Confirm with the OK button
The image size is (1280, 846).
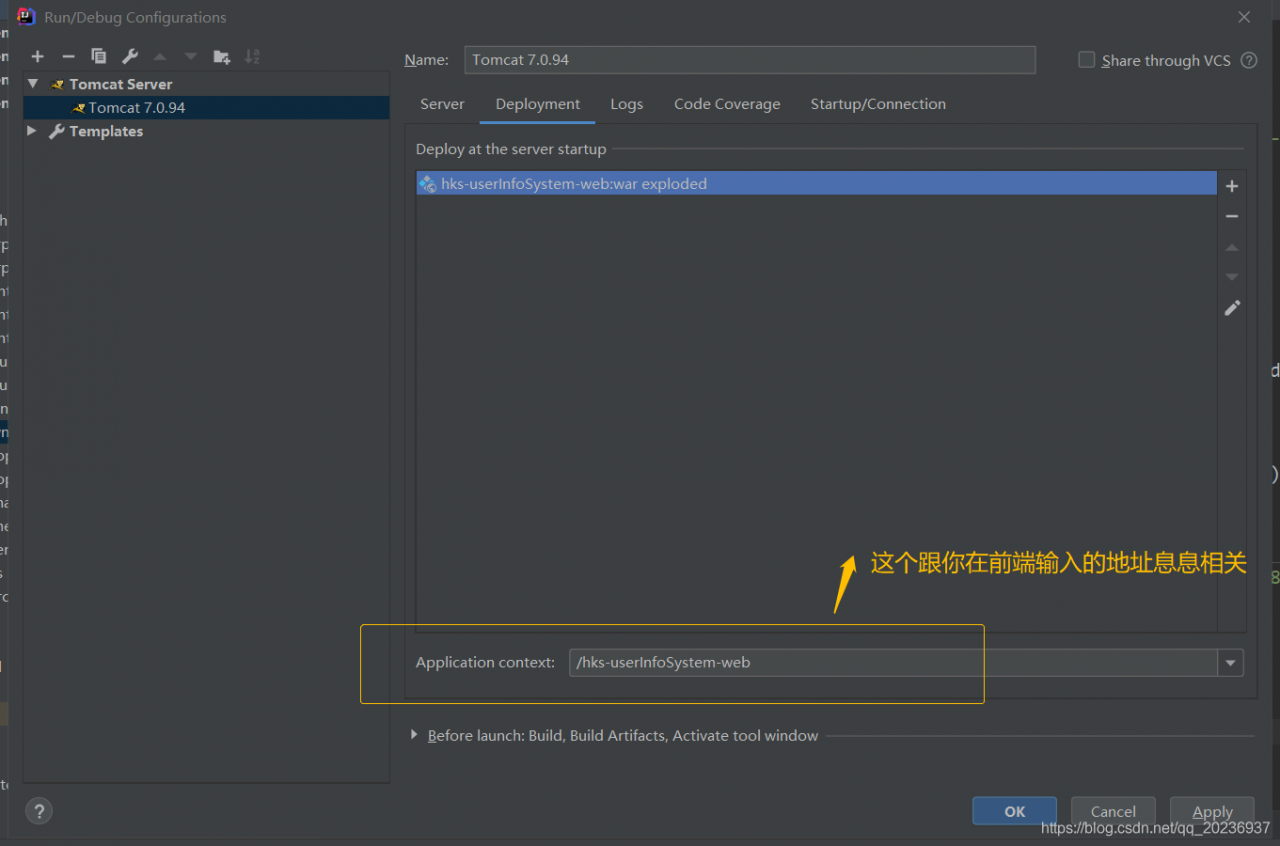point(1015,811)
